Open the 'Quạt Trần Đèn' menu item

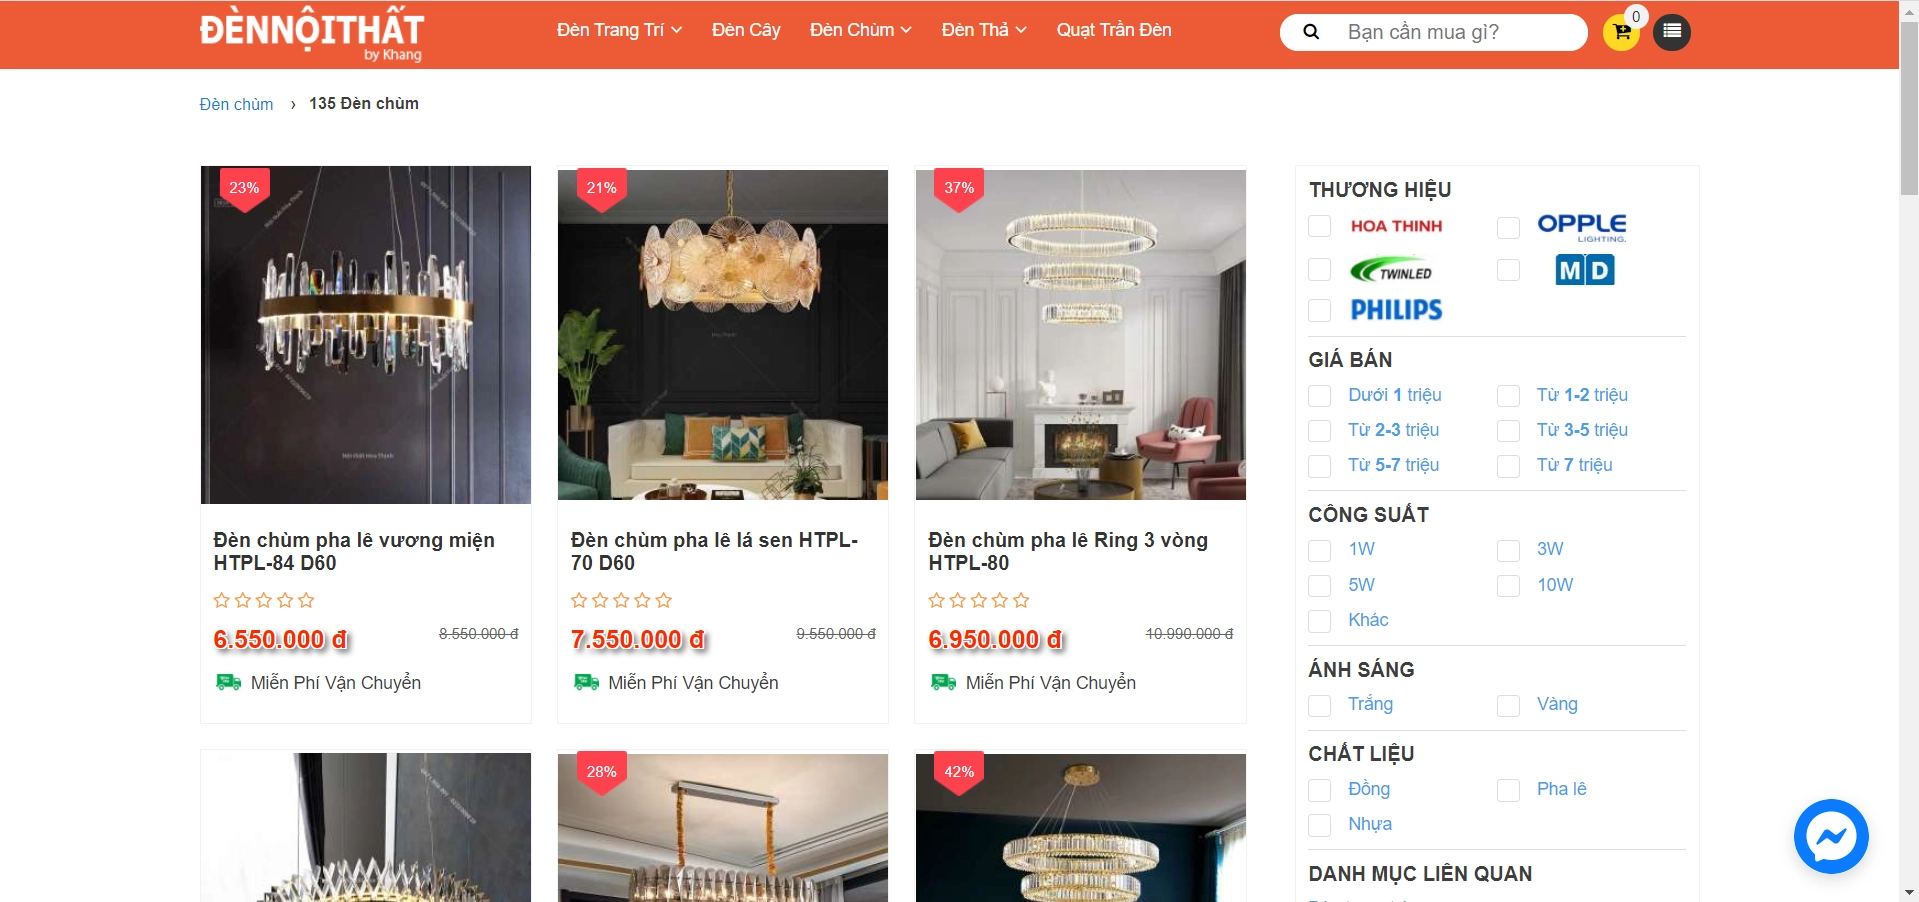point(1114,30)
